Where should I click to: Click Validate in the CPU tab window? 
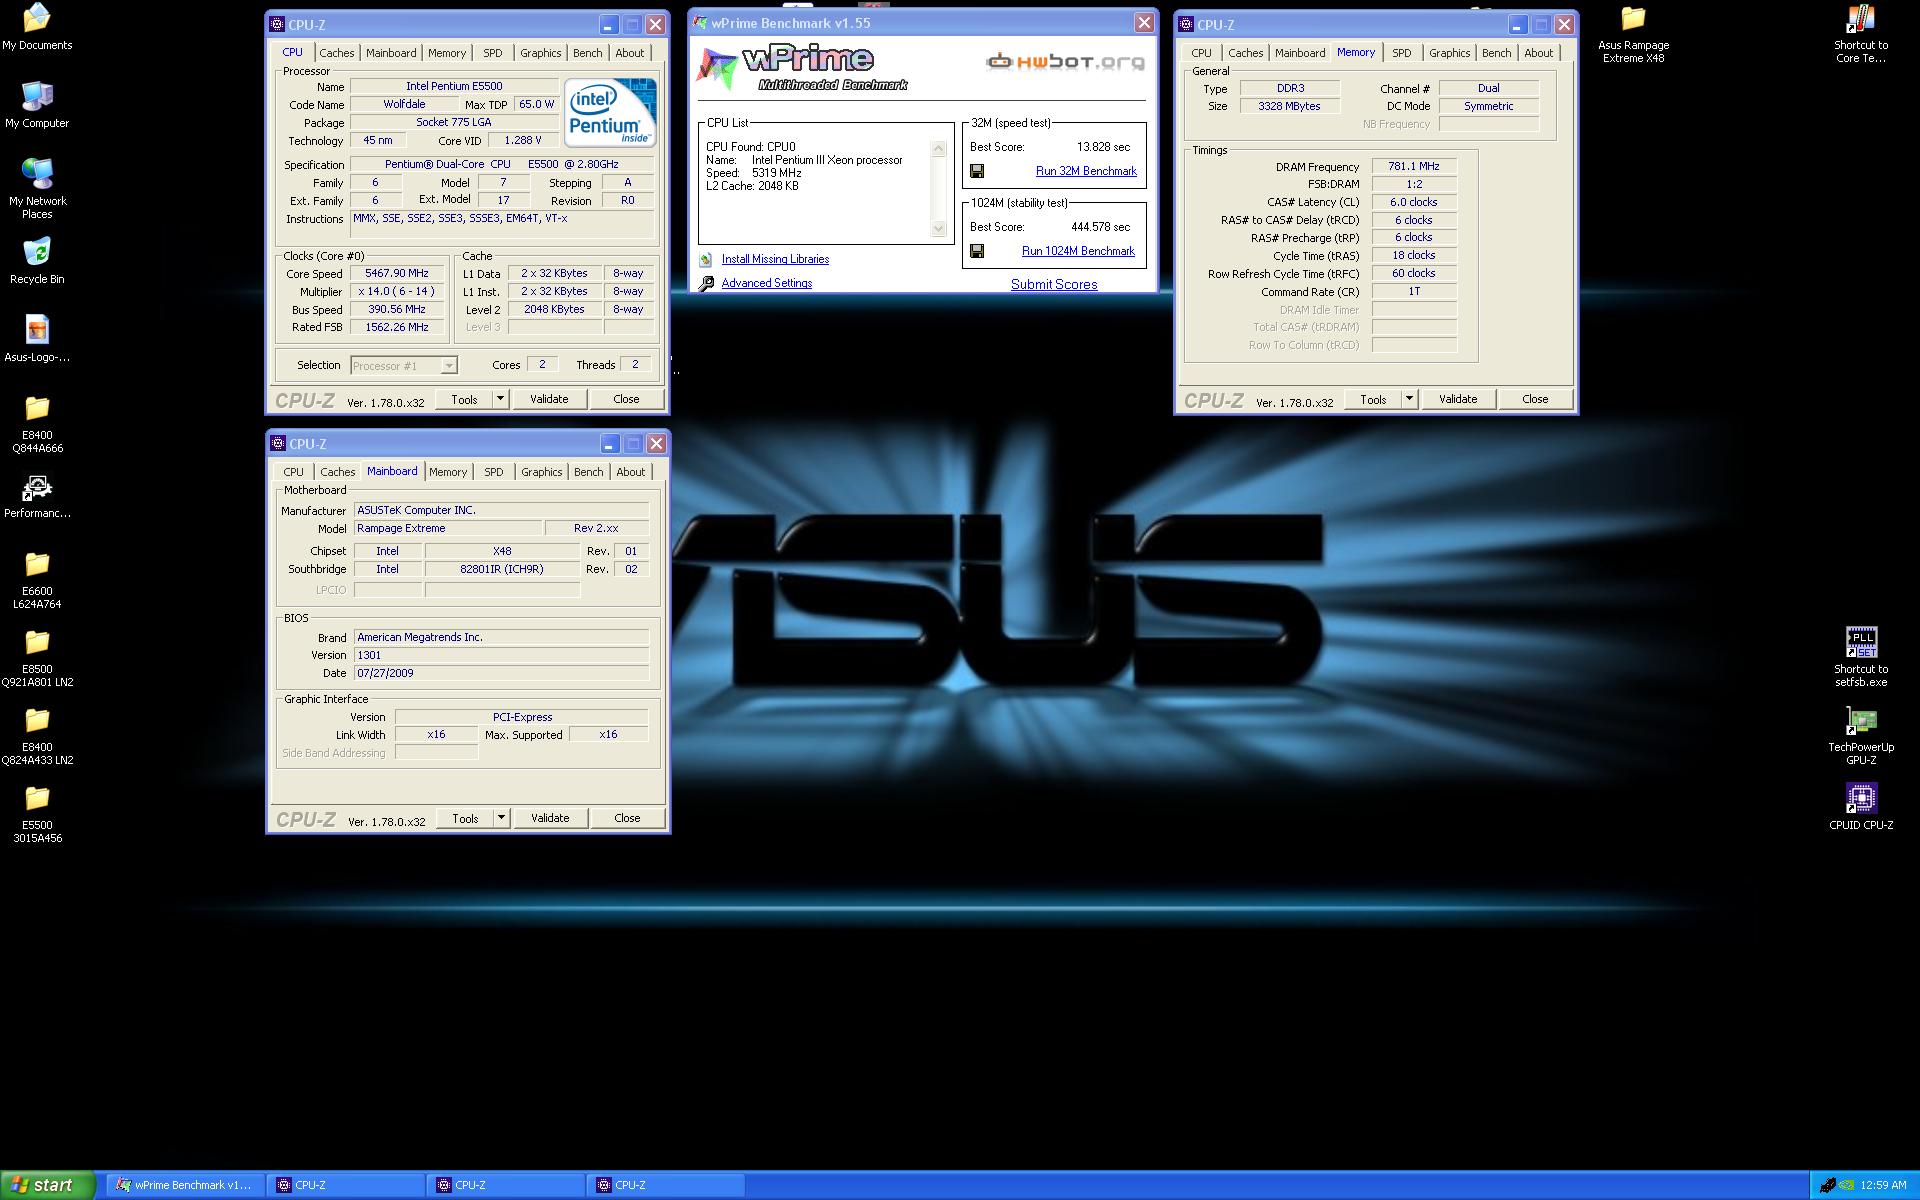[x=549, y=399]
